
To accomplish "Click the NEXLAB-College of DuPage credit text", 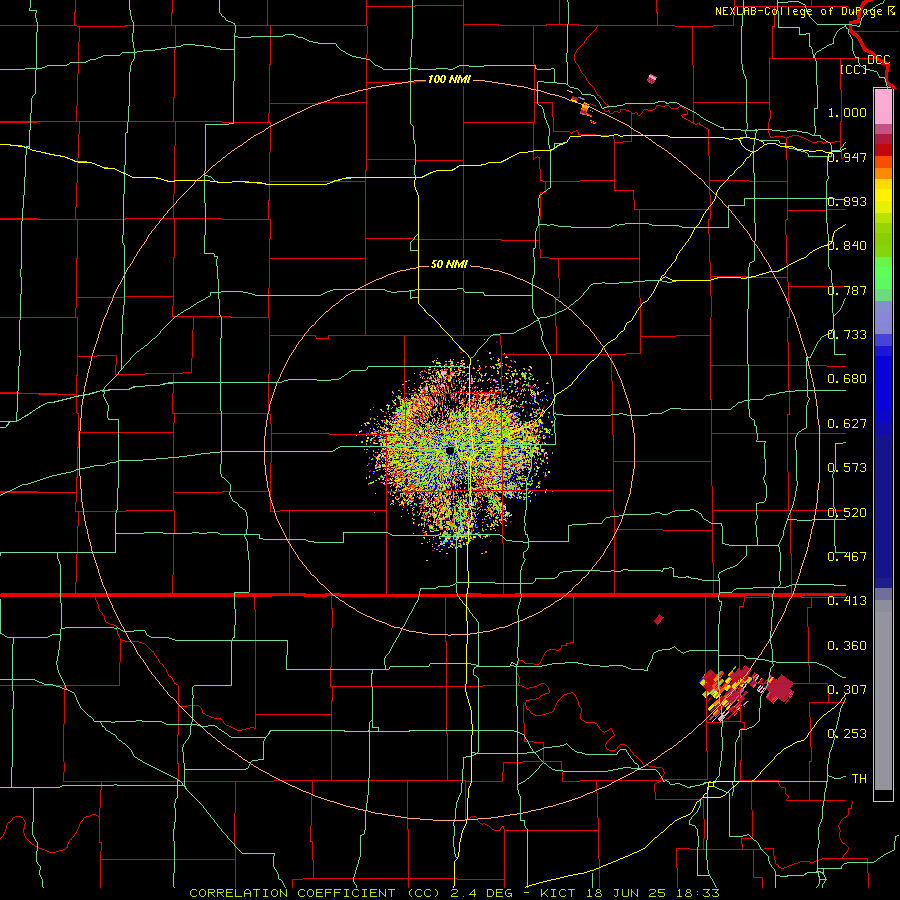I will click(805, 11).
